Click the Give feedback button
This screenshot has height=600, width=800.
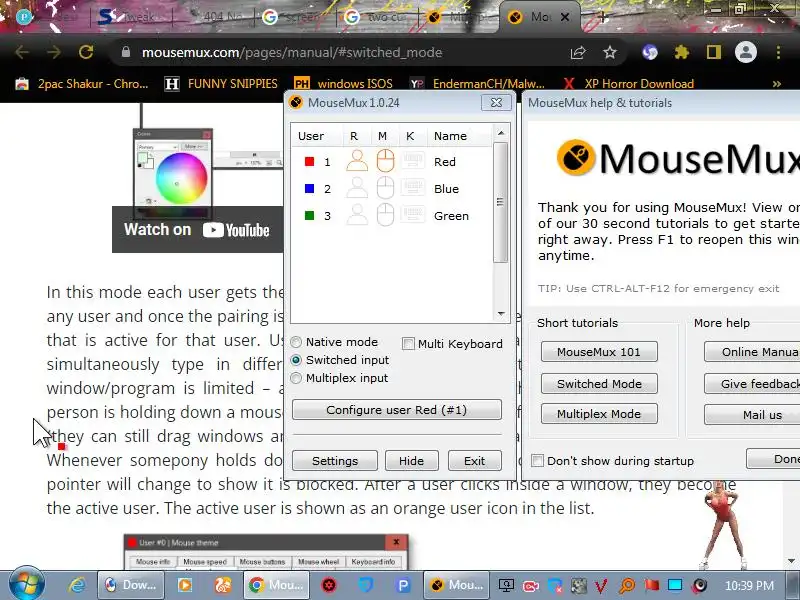click(752, 384)
